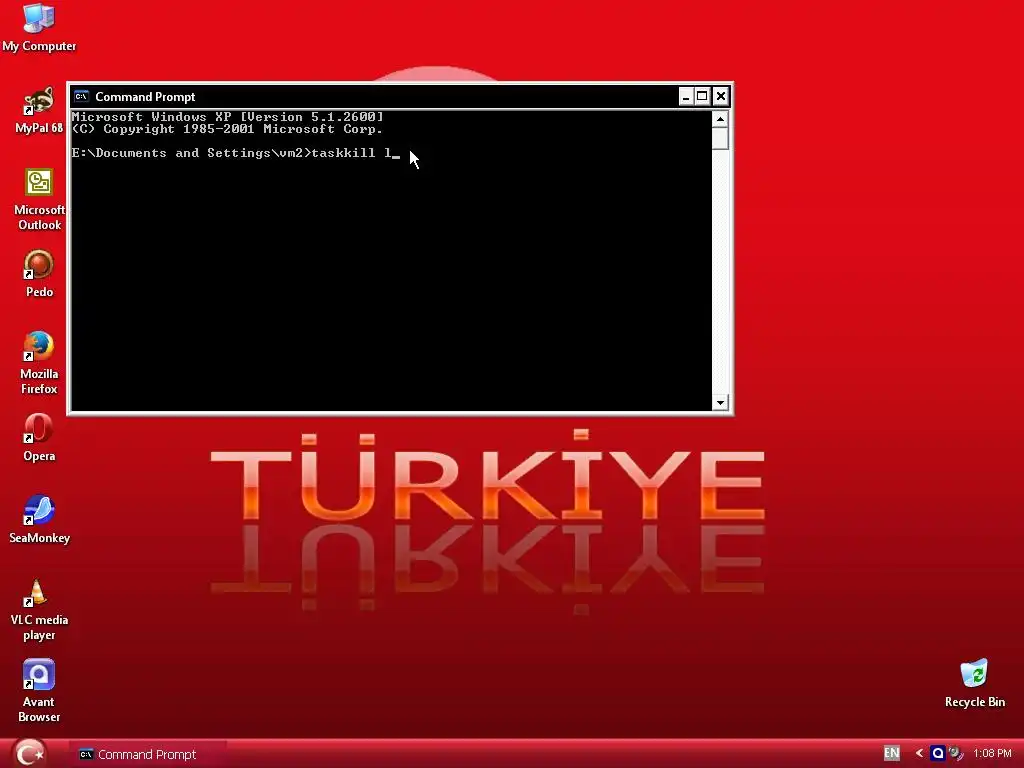Screen dimensions: 1024x768
Task: Open the Start button with crescent logo
Action: 29,754
